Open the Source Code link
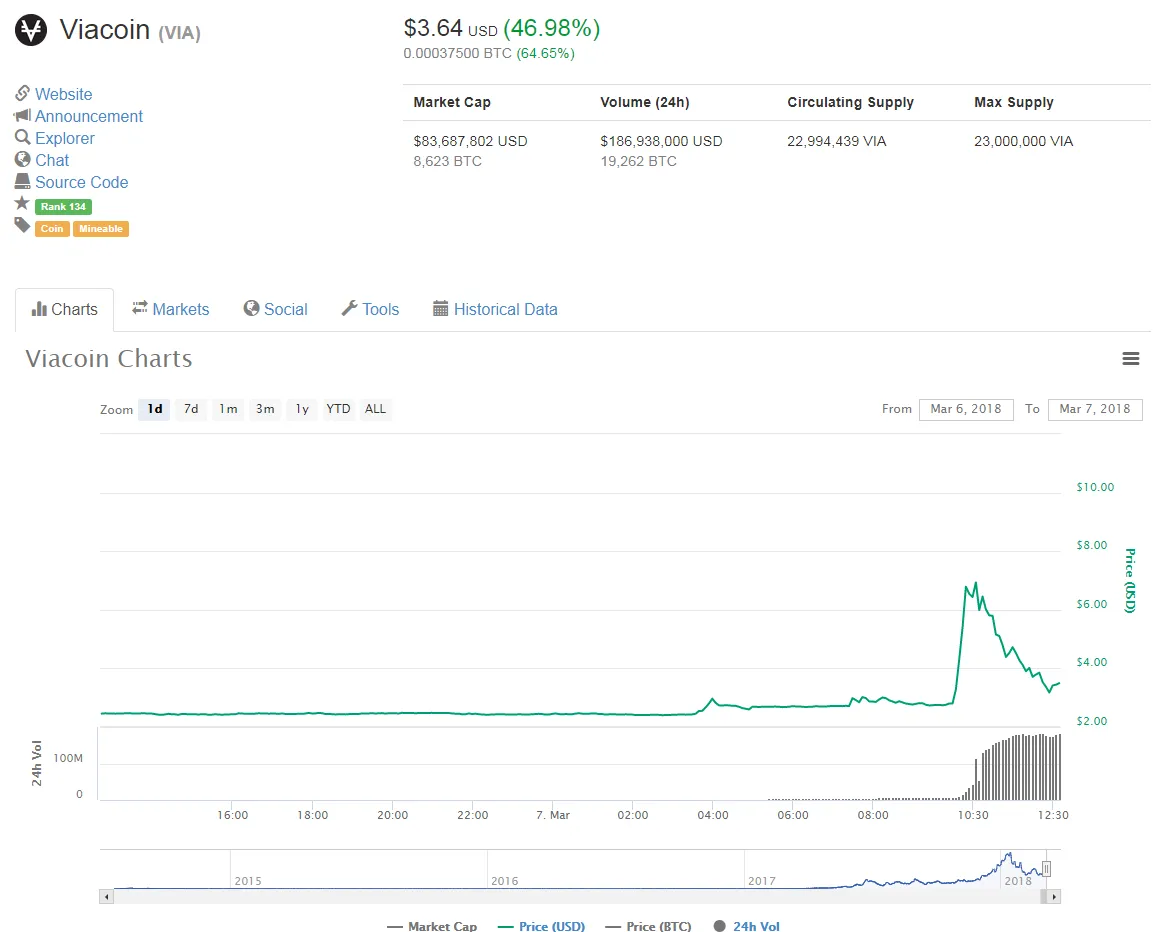Viewport: 1158px width, 932px height. tap(81, 182)
